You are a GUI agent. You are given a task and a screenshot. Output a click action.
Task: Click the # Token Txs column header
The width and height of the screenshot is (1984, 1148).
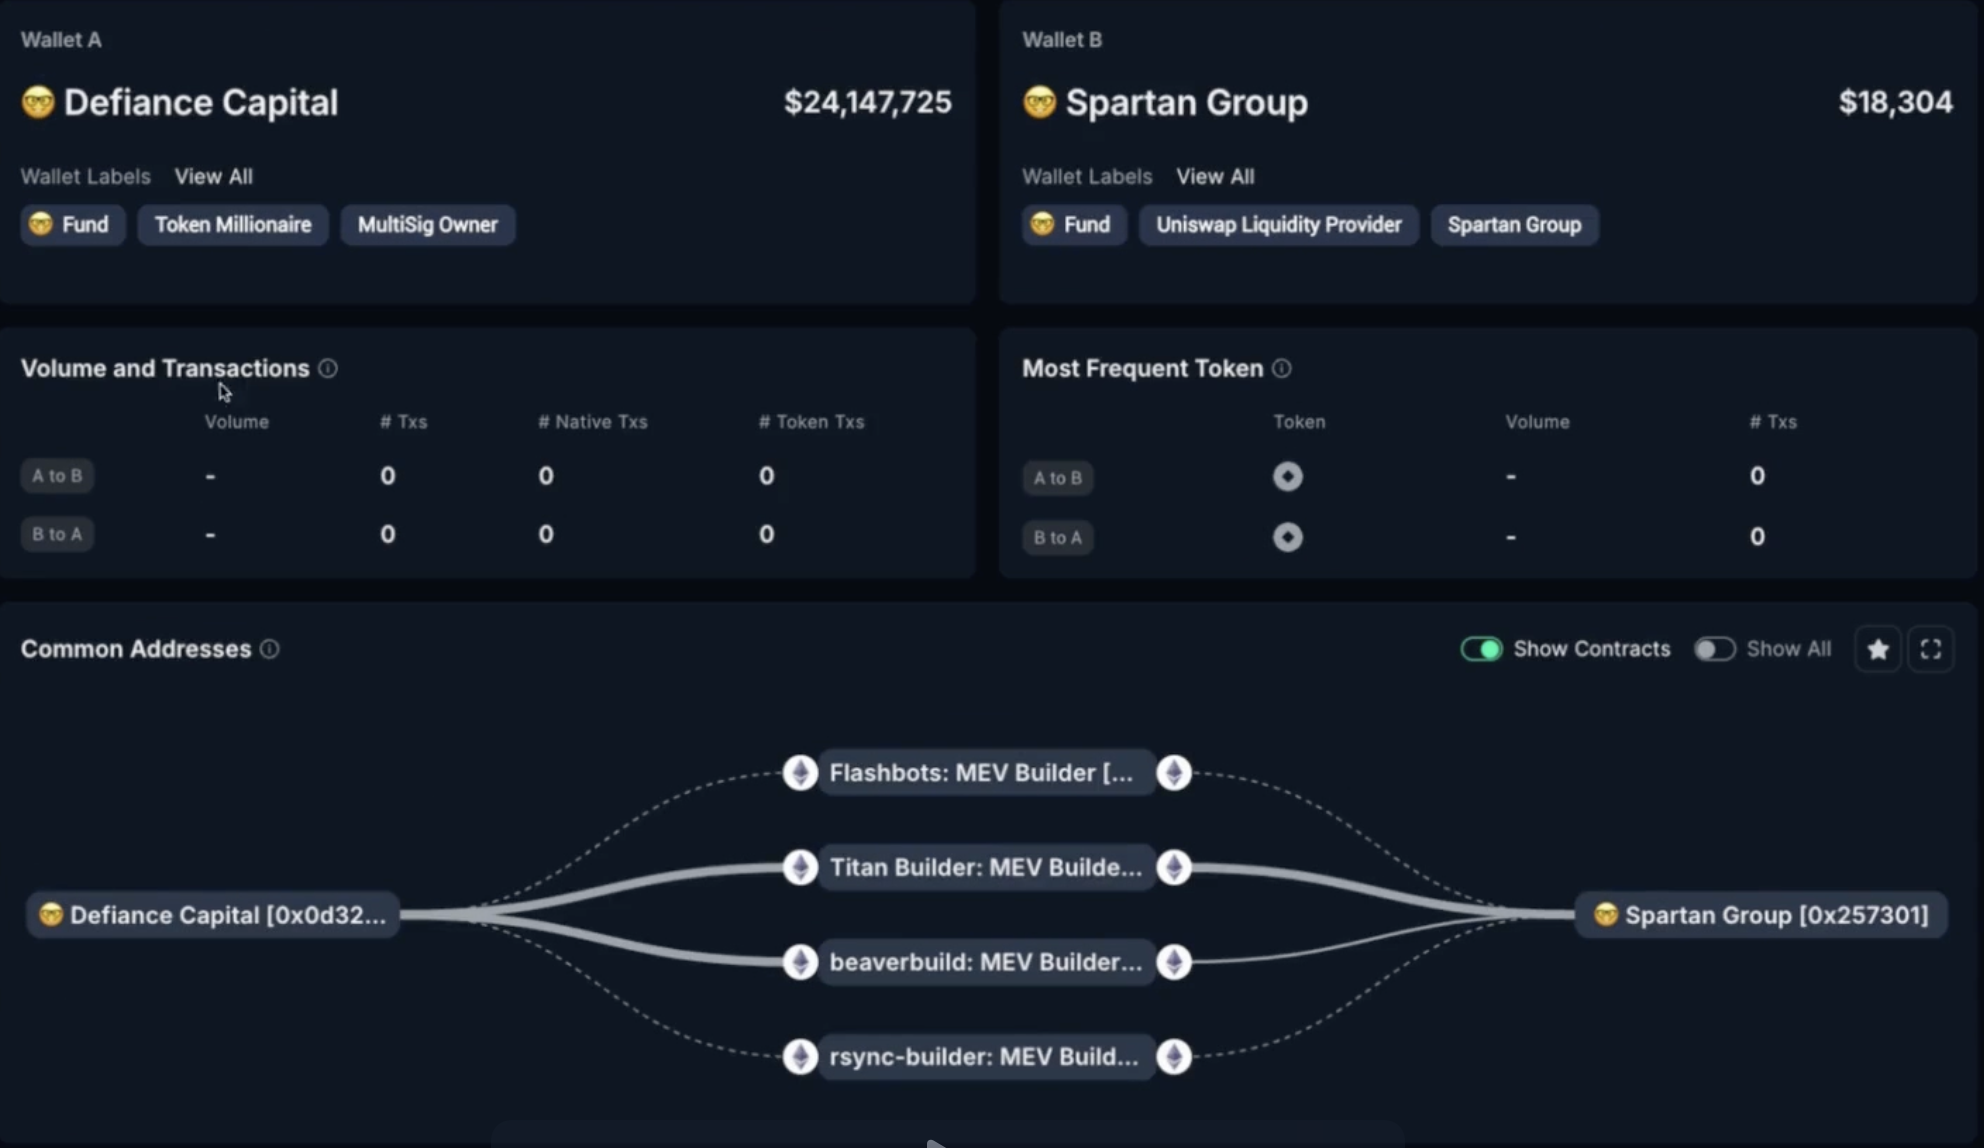pos(811,422)
